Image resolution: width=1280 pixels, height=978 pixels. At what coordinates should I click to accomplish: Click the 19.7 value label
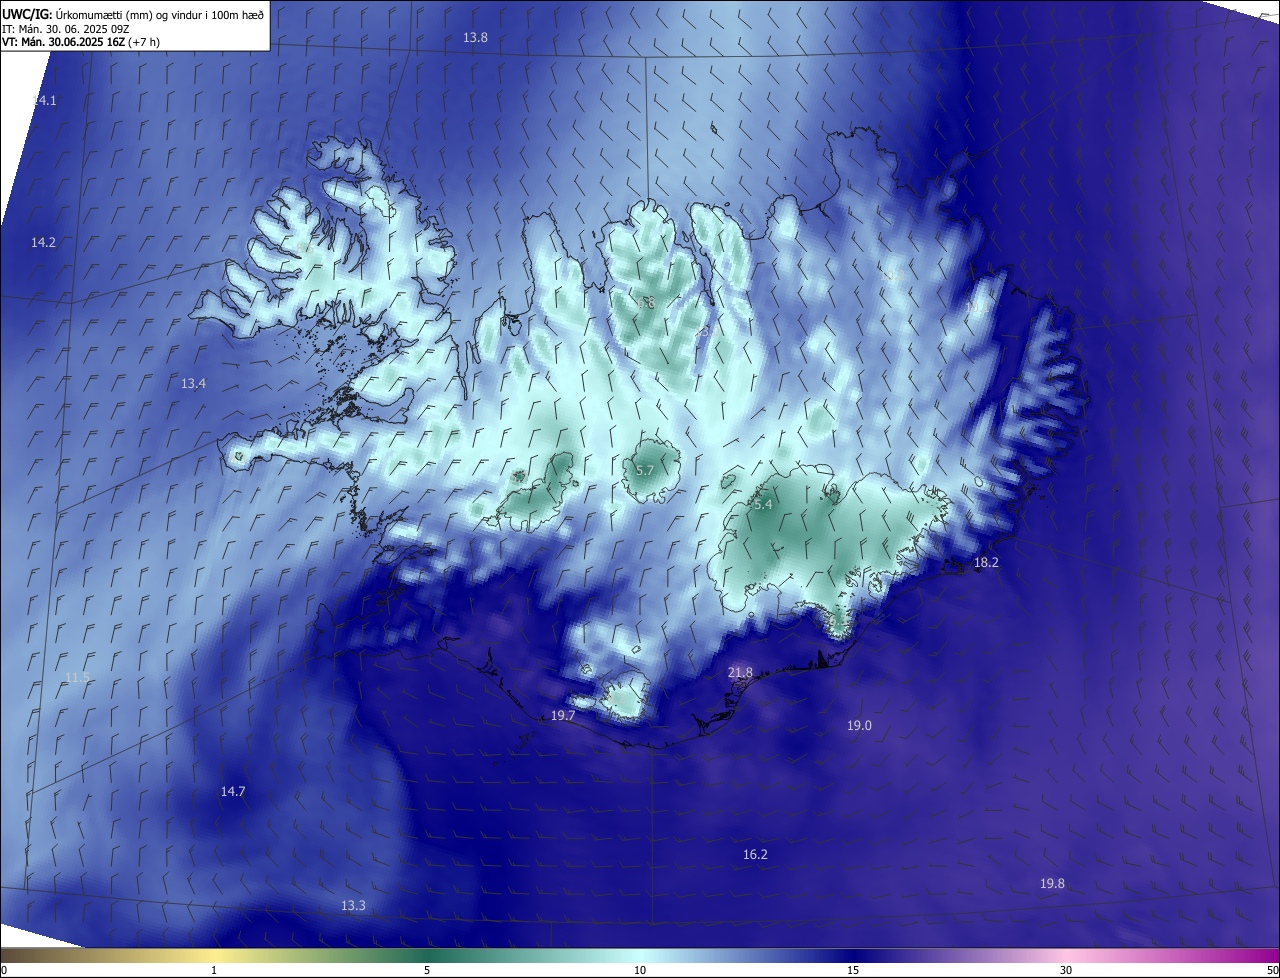(563, 716)
